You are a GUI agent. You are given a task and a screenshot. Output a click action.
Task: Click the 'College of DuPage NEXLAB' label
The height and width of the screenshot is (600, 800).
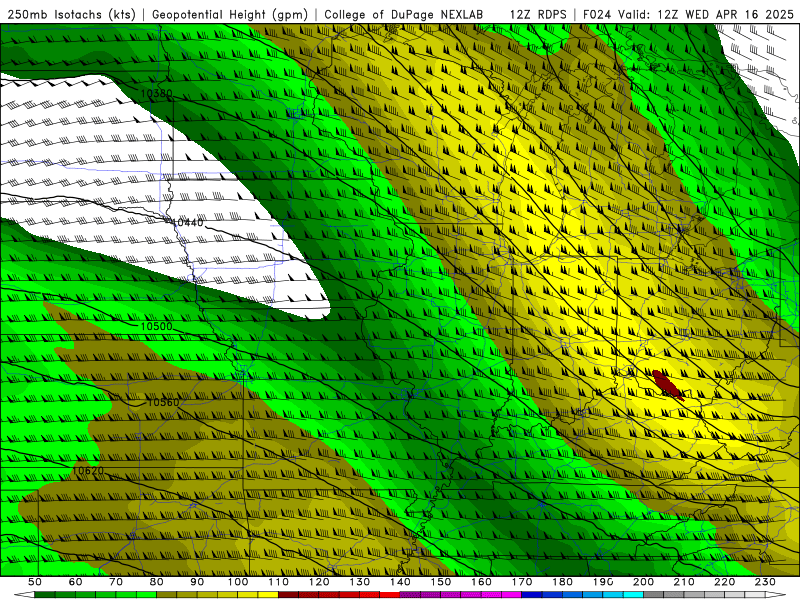pos(404,15)
